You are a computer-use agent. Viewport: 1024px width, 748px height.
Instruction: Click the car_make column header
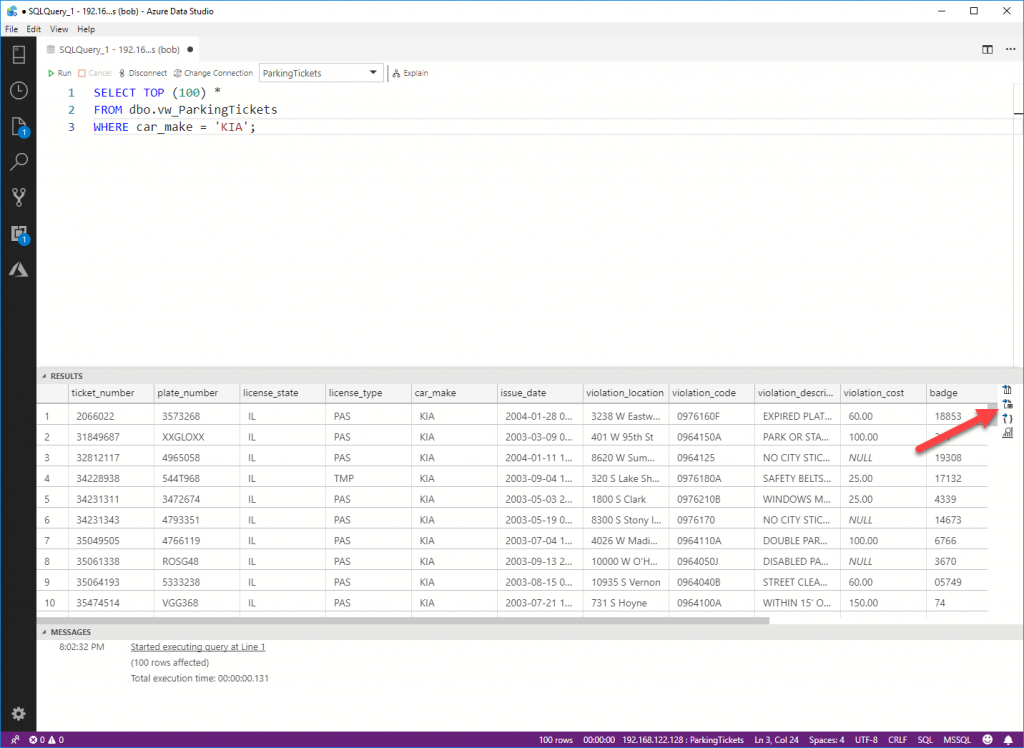point(455,393)
